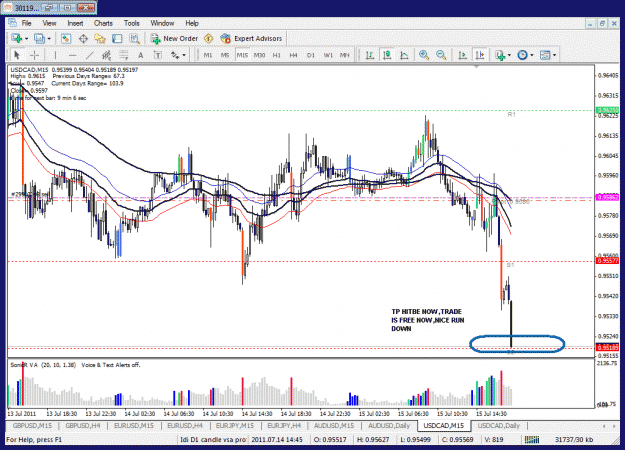The width and height of the screenshot is (625, 450).
Task: Switch to the EURUSD,H4 chart tab
Action: pos(185,426)
